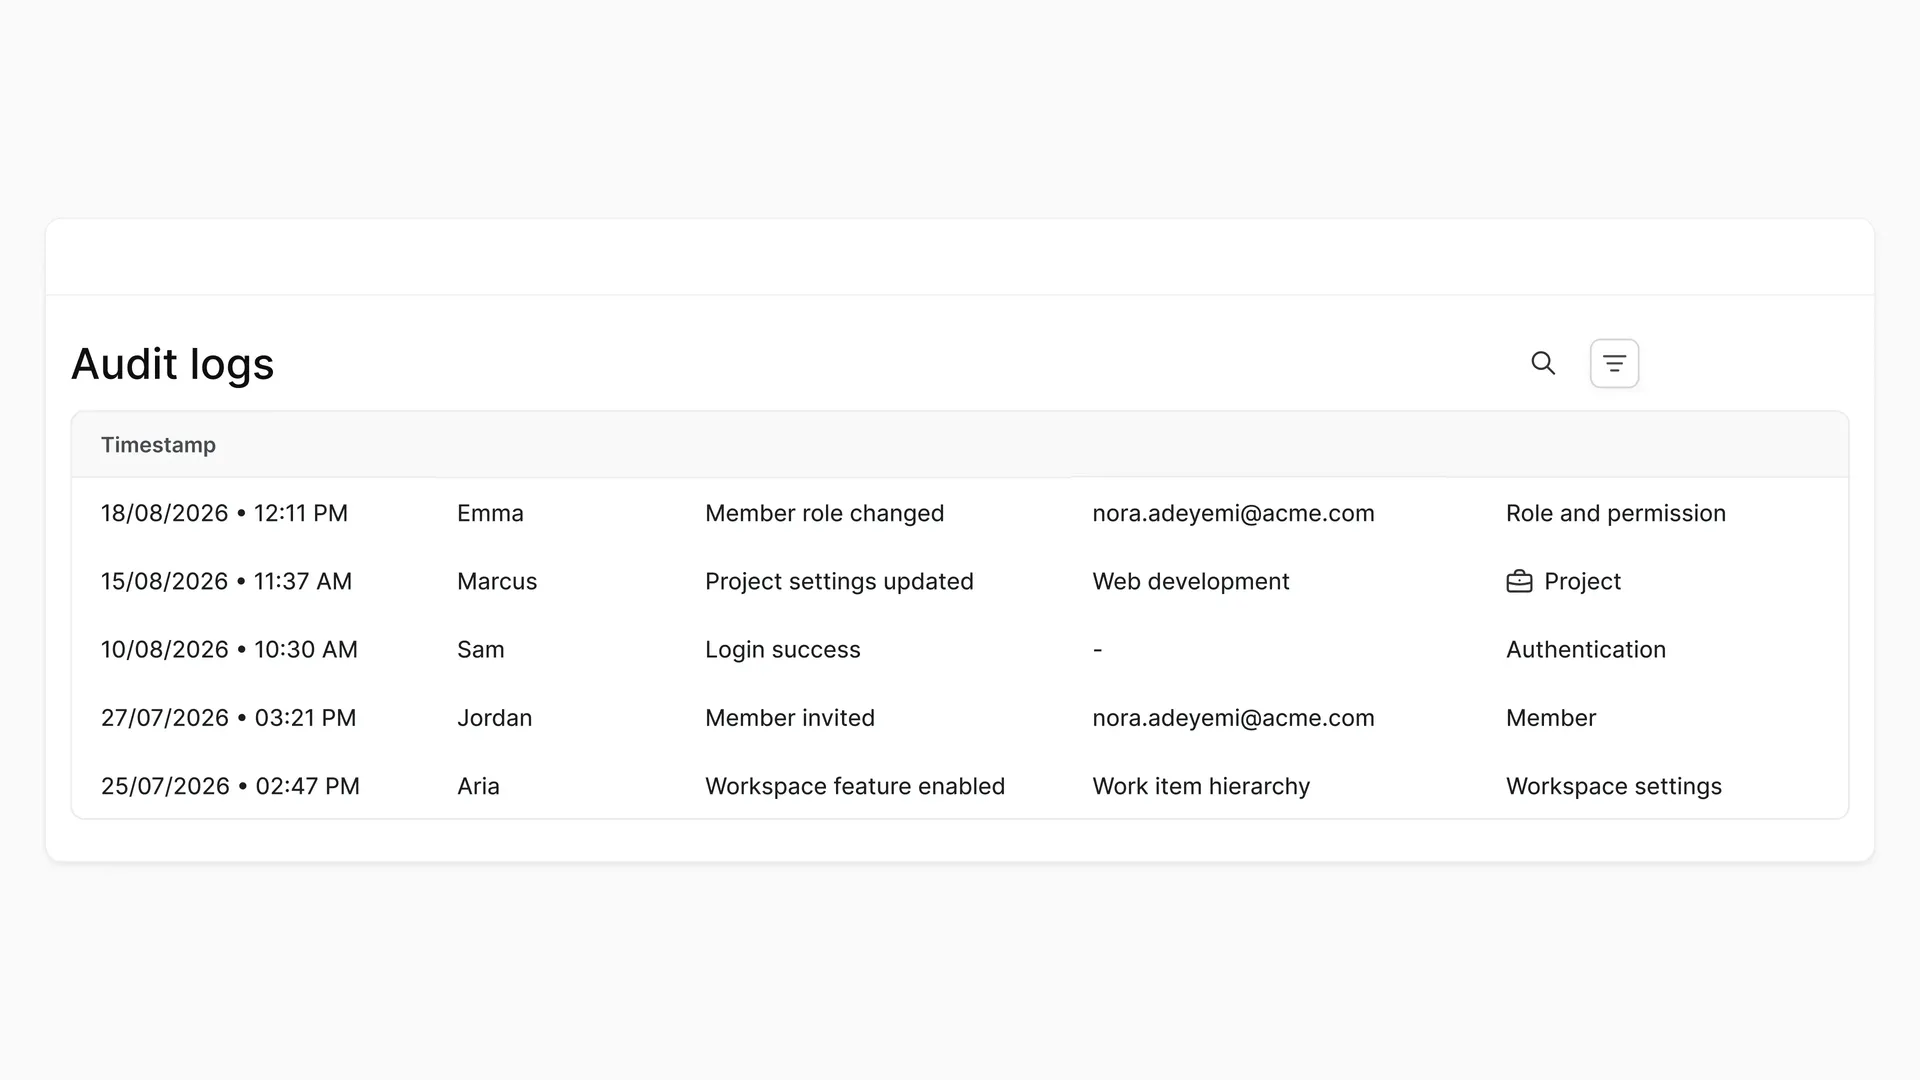
Task: Click the Workspace settings category
Action: point(1614,786)
